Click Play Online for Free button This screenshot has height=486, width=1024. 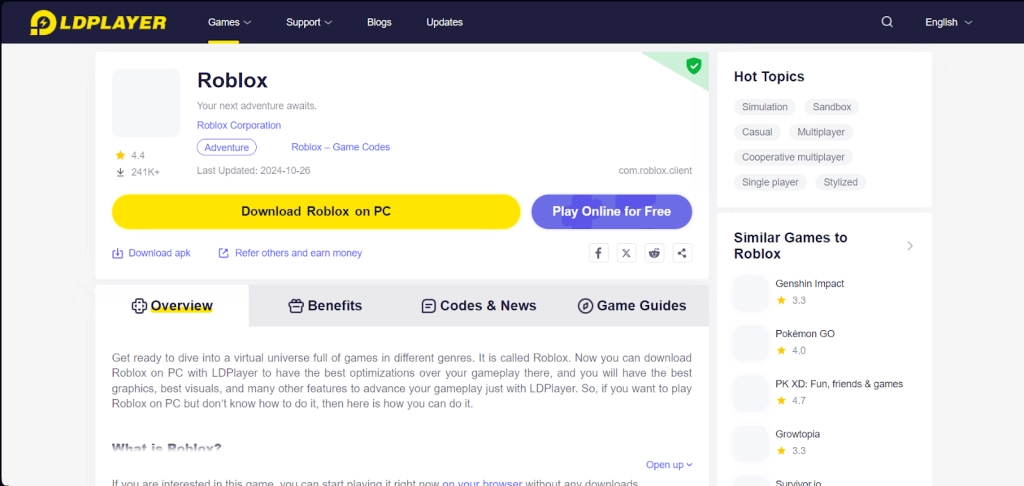click(611, 212)
